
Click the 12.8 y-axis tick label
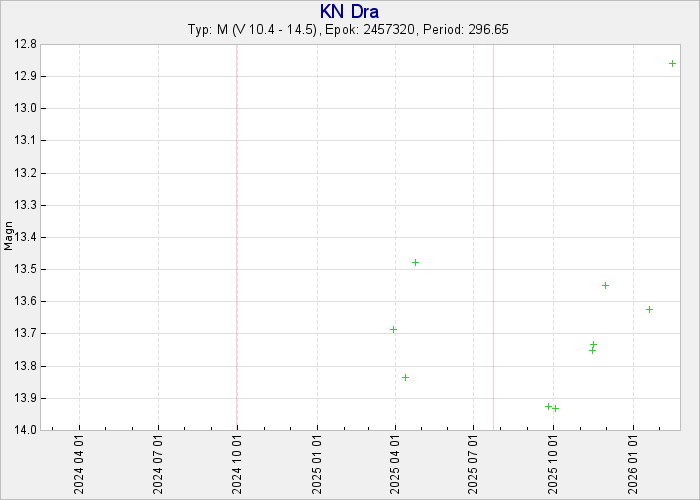pos(27,44)
